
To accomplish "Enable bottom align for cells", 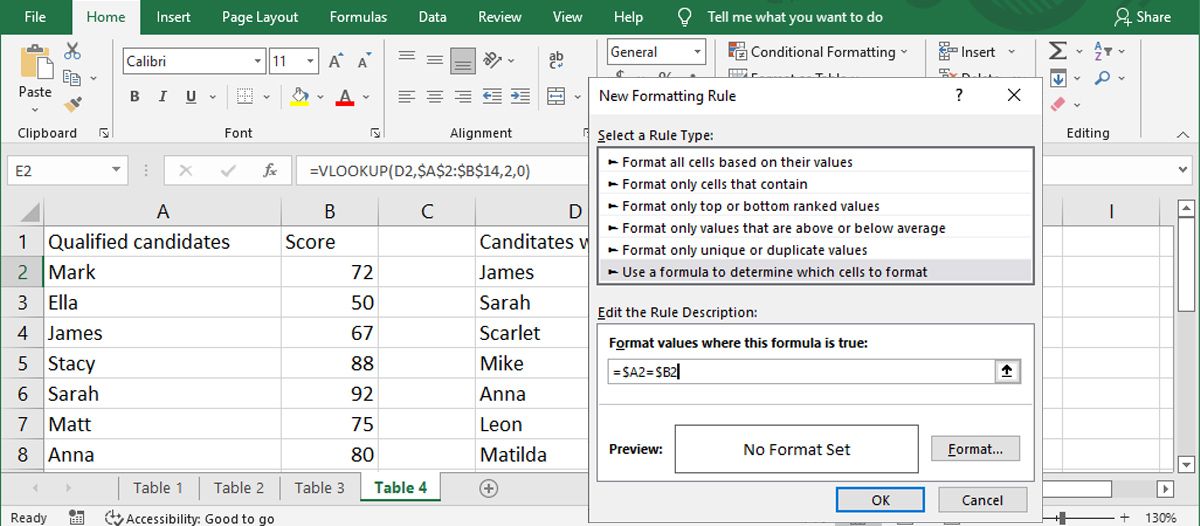I will click(x=462, y=61).
